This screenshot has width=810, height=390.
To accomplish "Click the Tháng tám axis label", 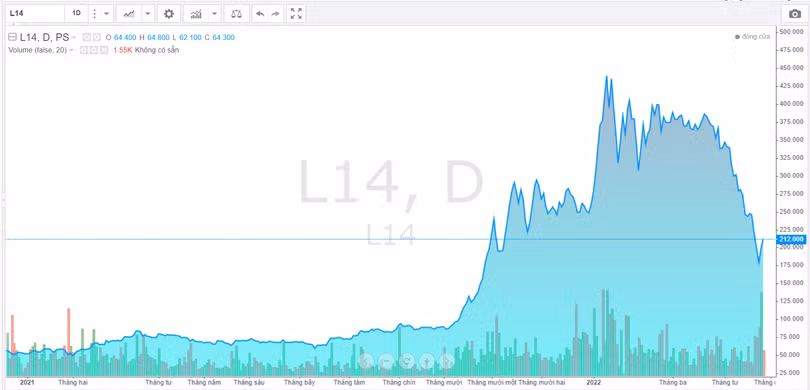I will point(349,382).
